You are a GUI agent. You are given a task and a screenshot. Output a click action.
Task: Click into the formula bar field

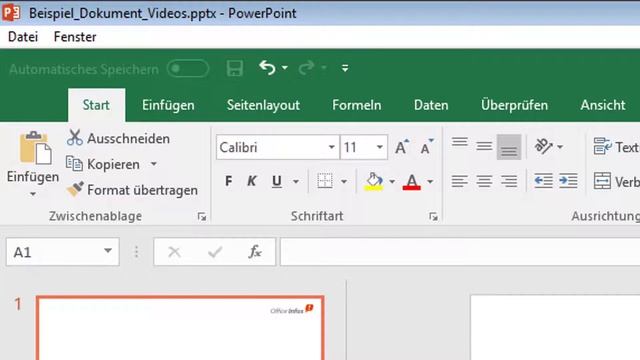(x=460, y=252)
